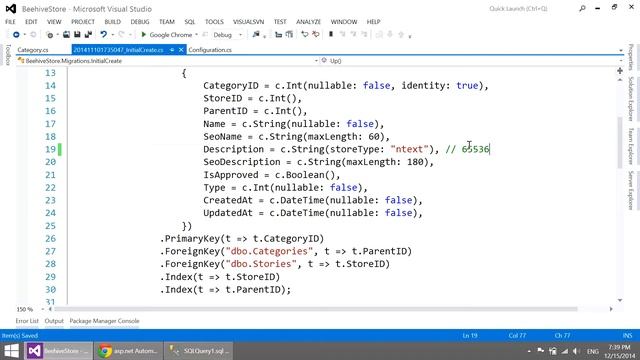
Task: Click the Save All toolbar icon
Action: (x=88, y=35)
